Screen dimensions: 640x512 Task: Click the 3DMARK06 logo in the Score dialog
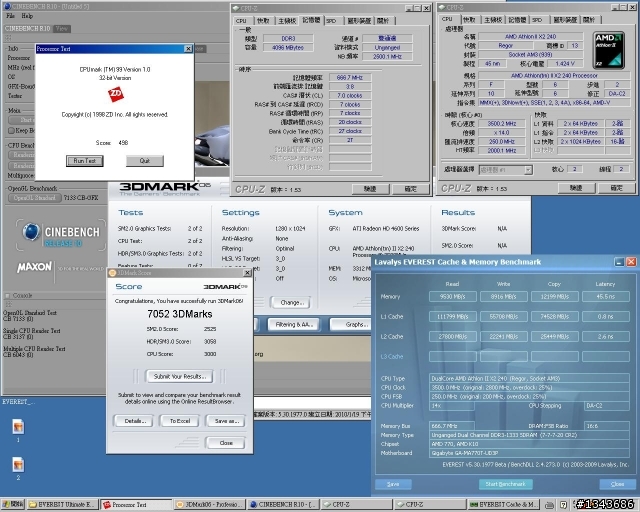pyautogui.click(x=226, y=287)
